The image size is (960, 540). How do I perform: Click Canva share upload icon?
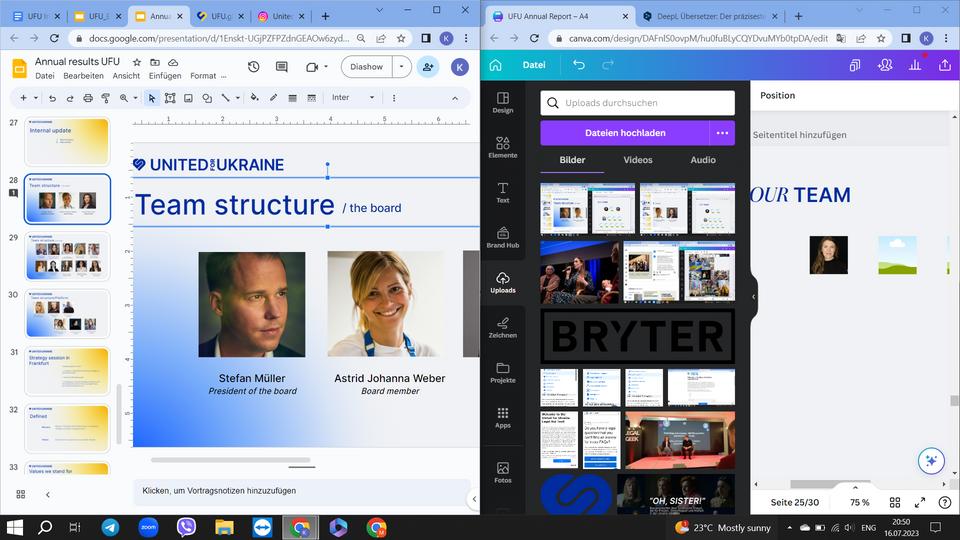945,65
